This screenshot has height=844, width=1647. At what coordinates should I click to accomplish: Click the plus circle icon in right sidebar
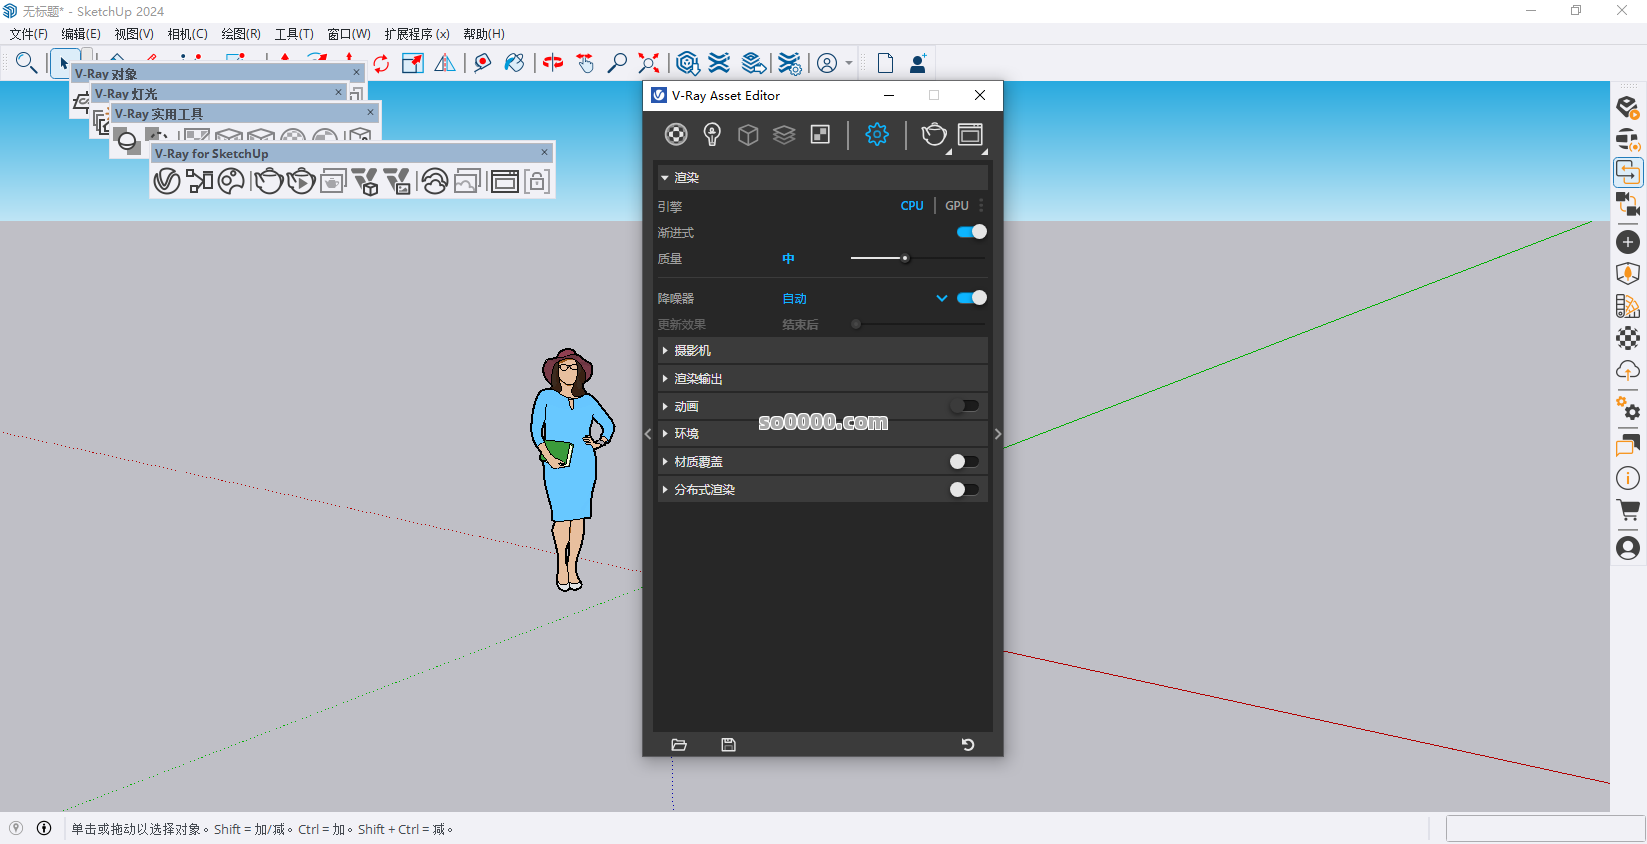pos(1628,242)
